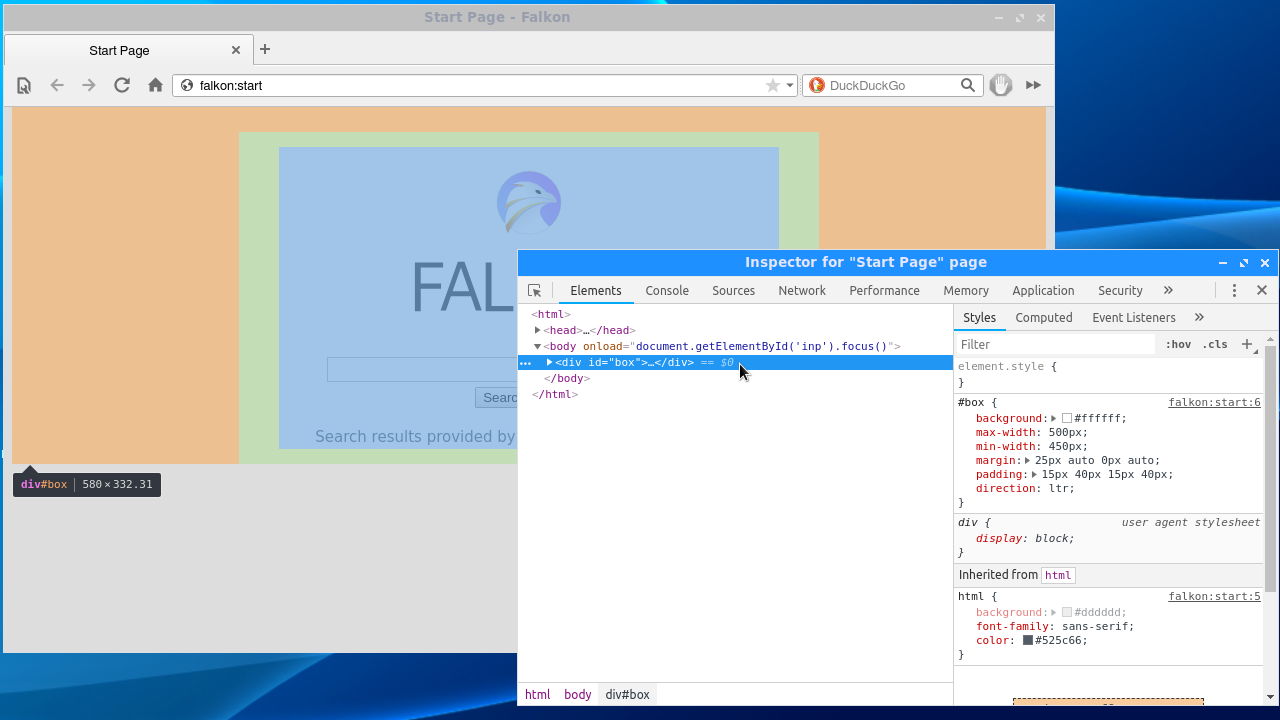Go back with the Back arrow
Image resolution: width=1280 pixels, height=720 pixels.
[x=57, y=86]
